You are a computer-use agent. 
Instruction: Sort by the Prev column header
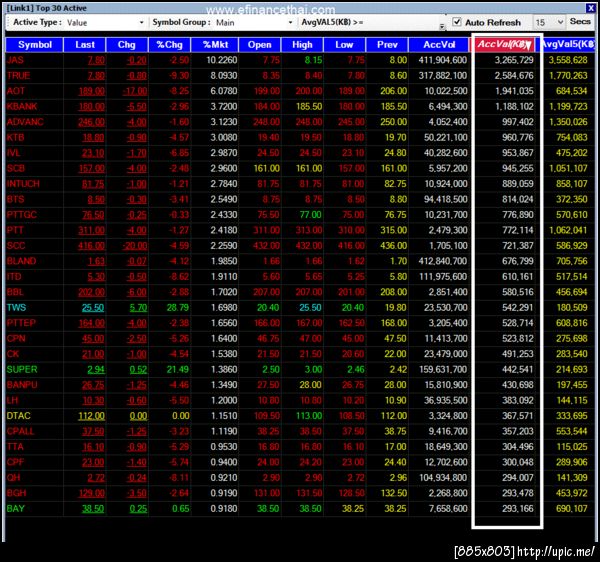(x=387, y=45)
